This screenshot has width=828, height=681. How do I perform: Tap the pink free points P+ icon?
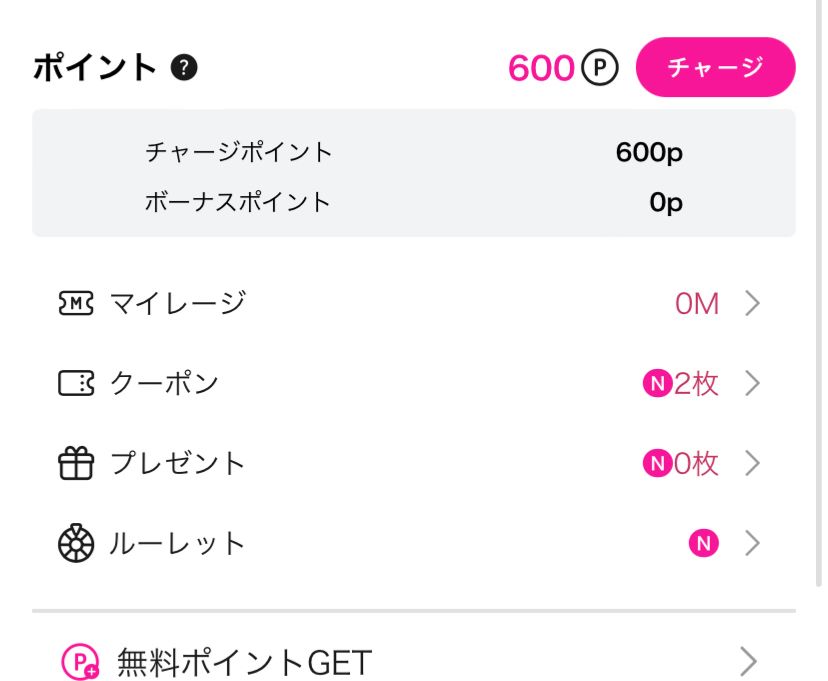[80, 661]
